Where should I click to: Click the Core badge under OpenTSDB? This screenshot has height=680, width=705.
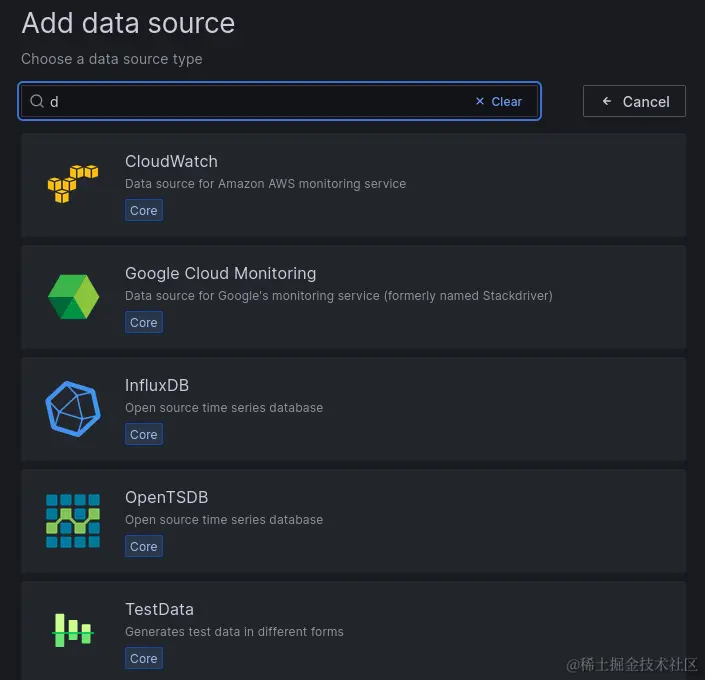144,547
